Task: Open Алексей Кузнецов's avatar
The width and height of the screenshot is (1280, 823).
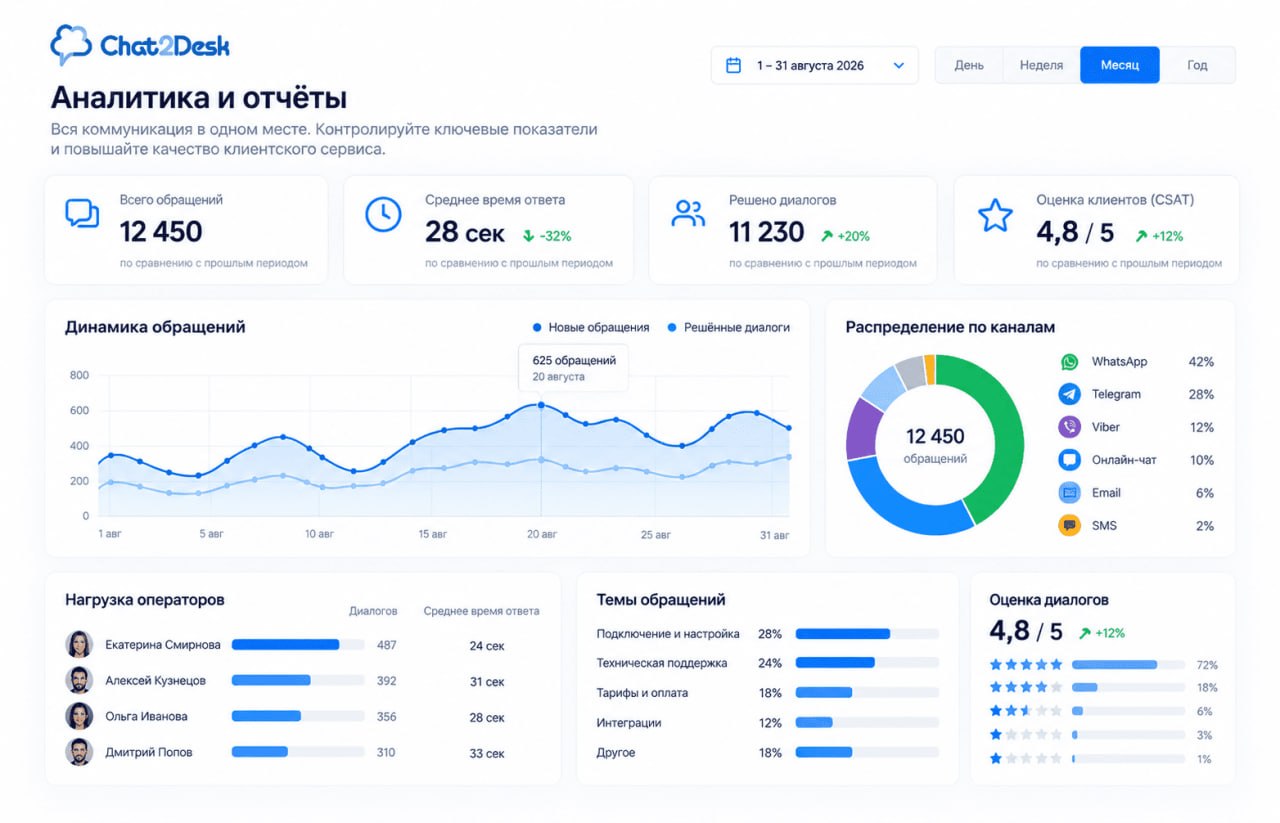Action: pos(79,680)
